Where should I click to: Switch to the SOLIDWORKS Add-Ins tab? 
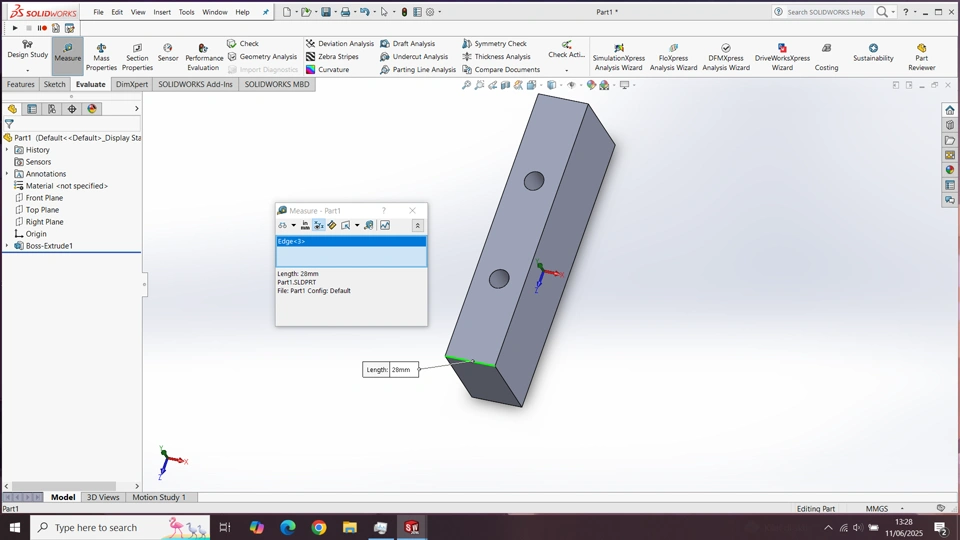(195, 84)
